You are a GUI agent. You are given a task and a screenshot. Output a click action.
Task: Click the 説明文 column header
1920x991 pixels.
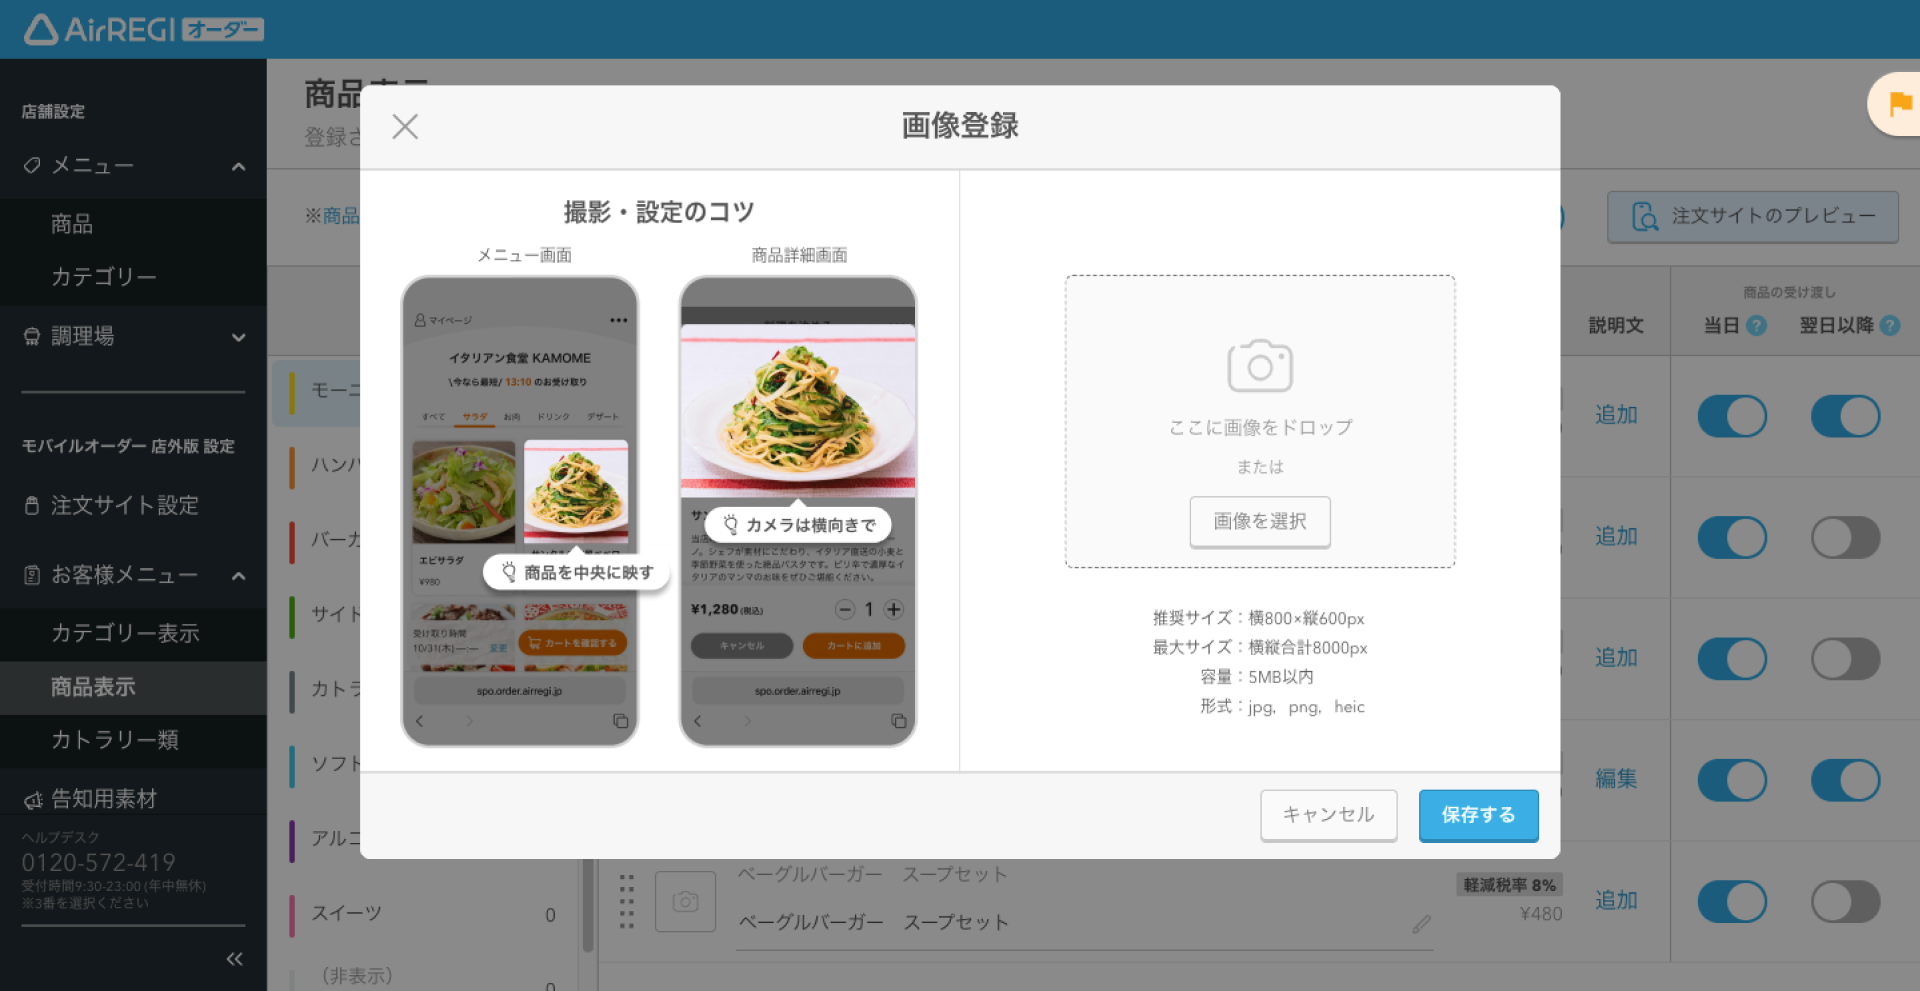tap(1616, 326)
